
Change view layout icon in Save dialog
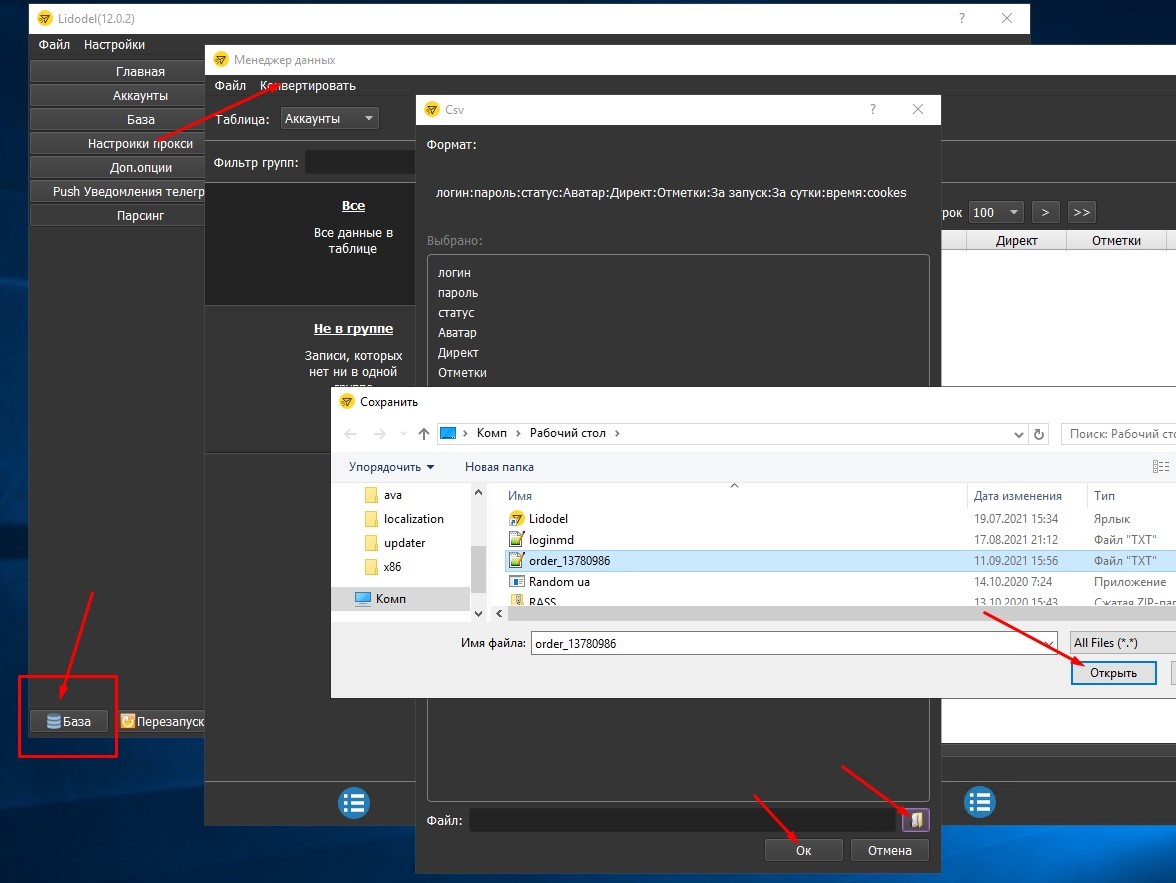(x=1160, y=467)
